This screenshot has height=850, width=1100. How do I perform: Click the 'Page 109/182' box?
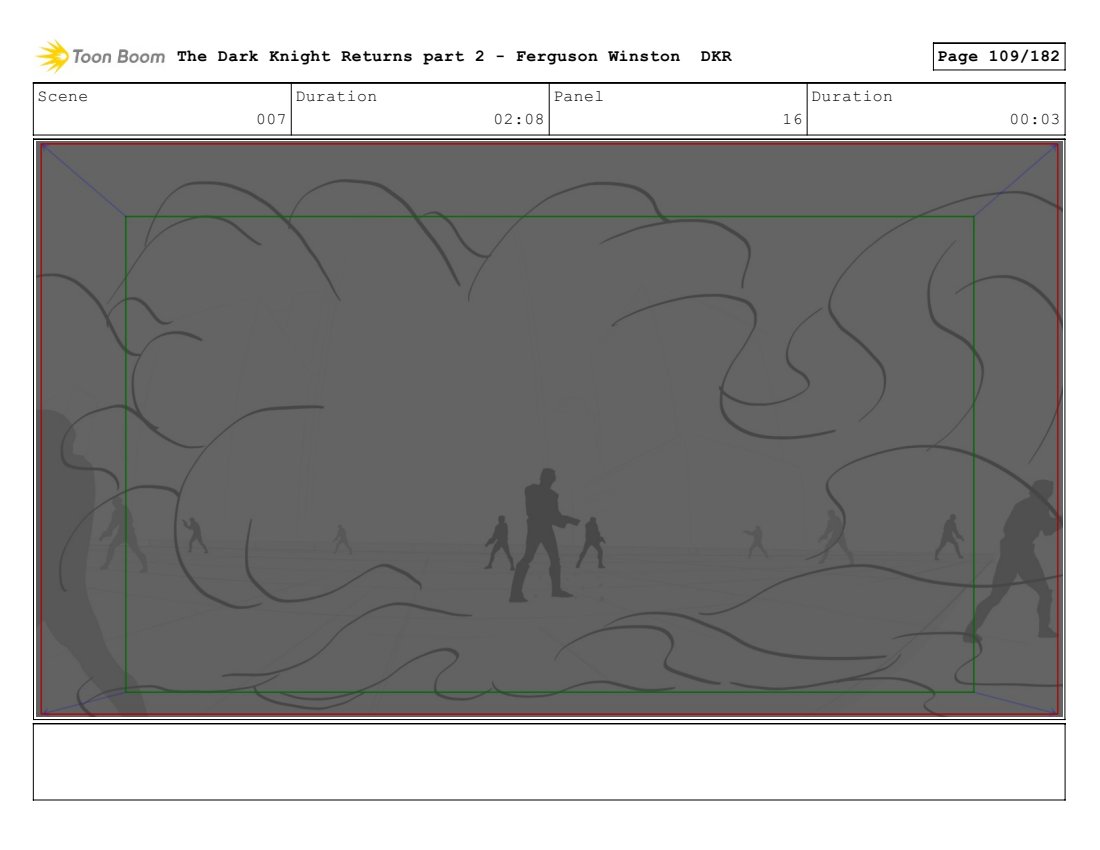pos(998,56)
